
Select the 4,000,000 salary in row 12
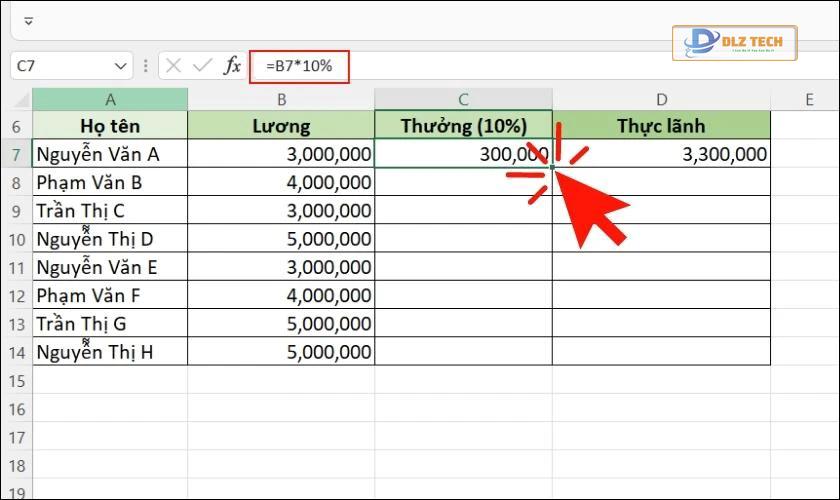click(x=281, y=295)
